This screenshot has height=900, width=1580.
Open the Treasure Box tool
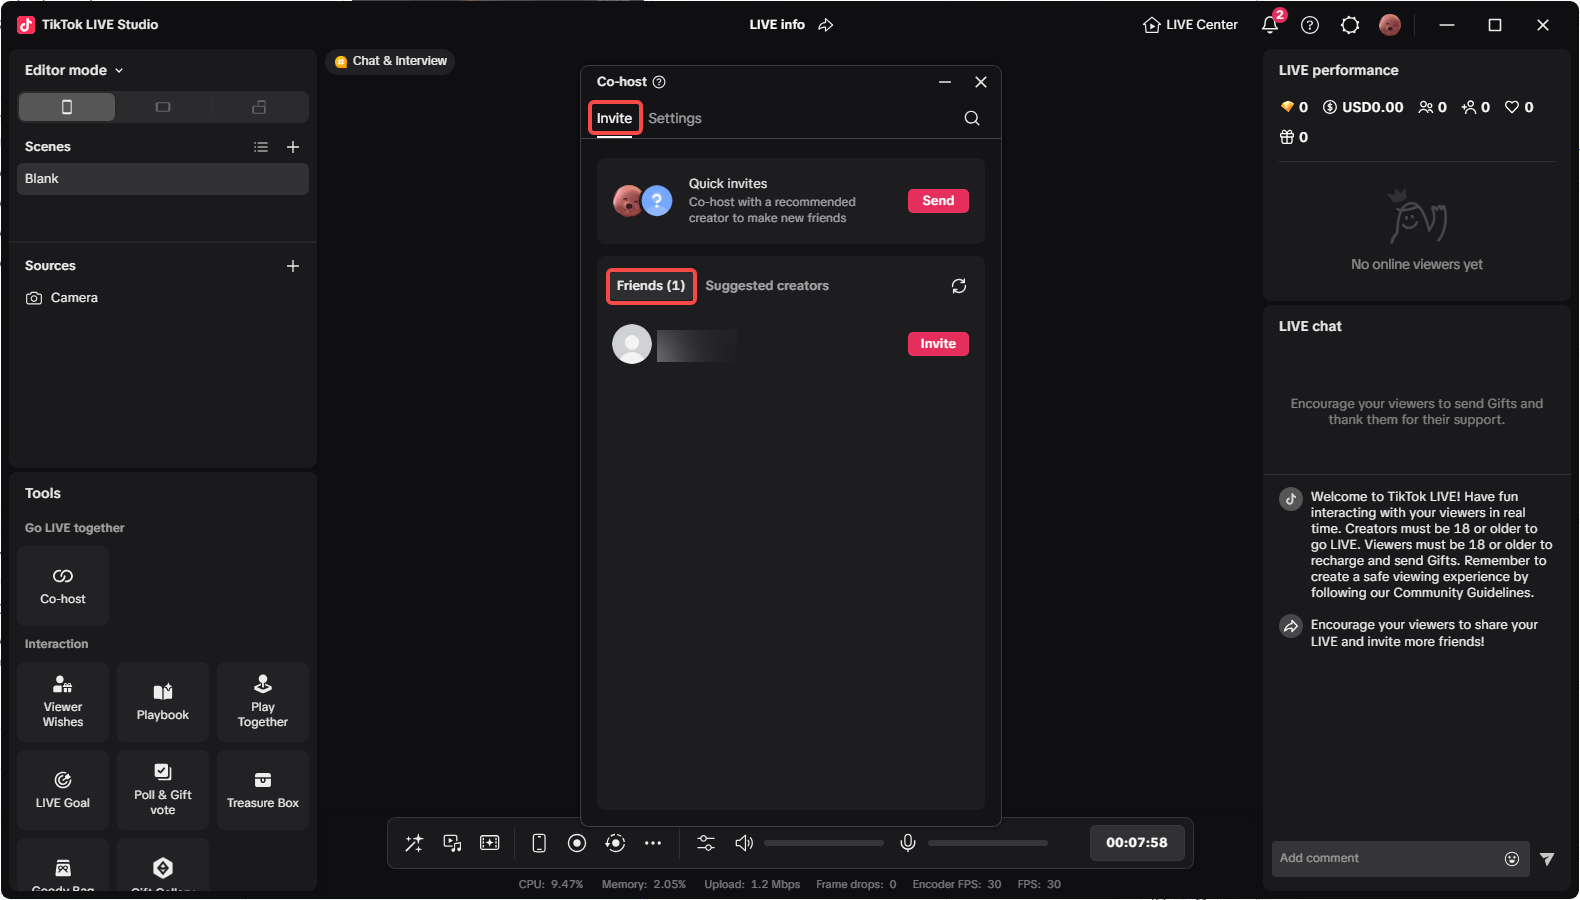click(x=263, y=790)
